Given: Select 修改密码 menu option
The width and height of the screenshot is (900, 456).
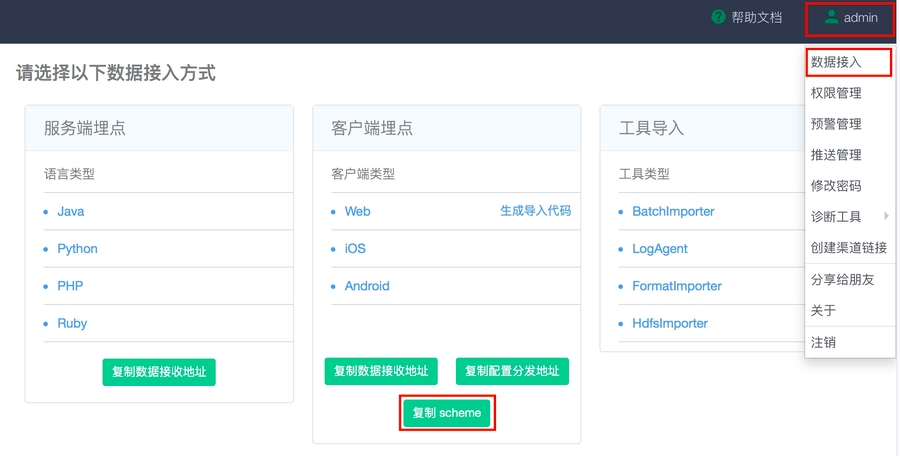Looking at the screenshot, I should [x=836, y=186].
